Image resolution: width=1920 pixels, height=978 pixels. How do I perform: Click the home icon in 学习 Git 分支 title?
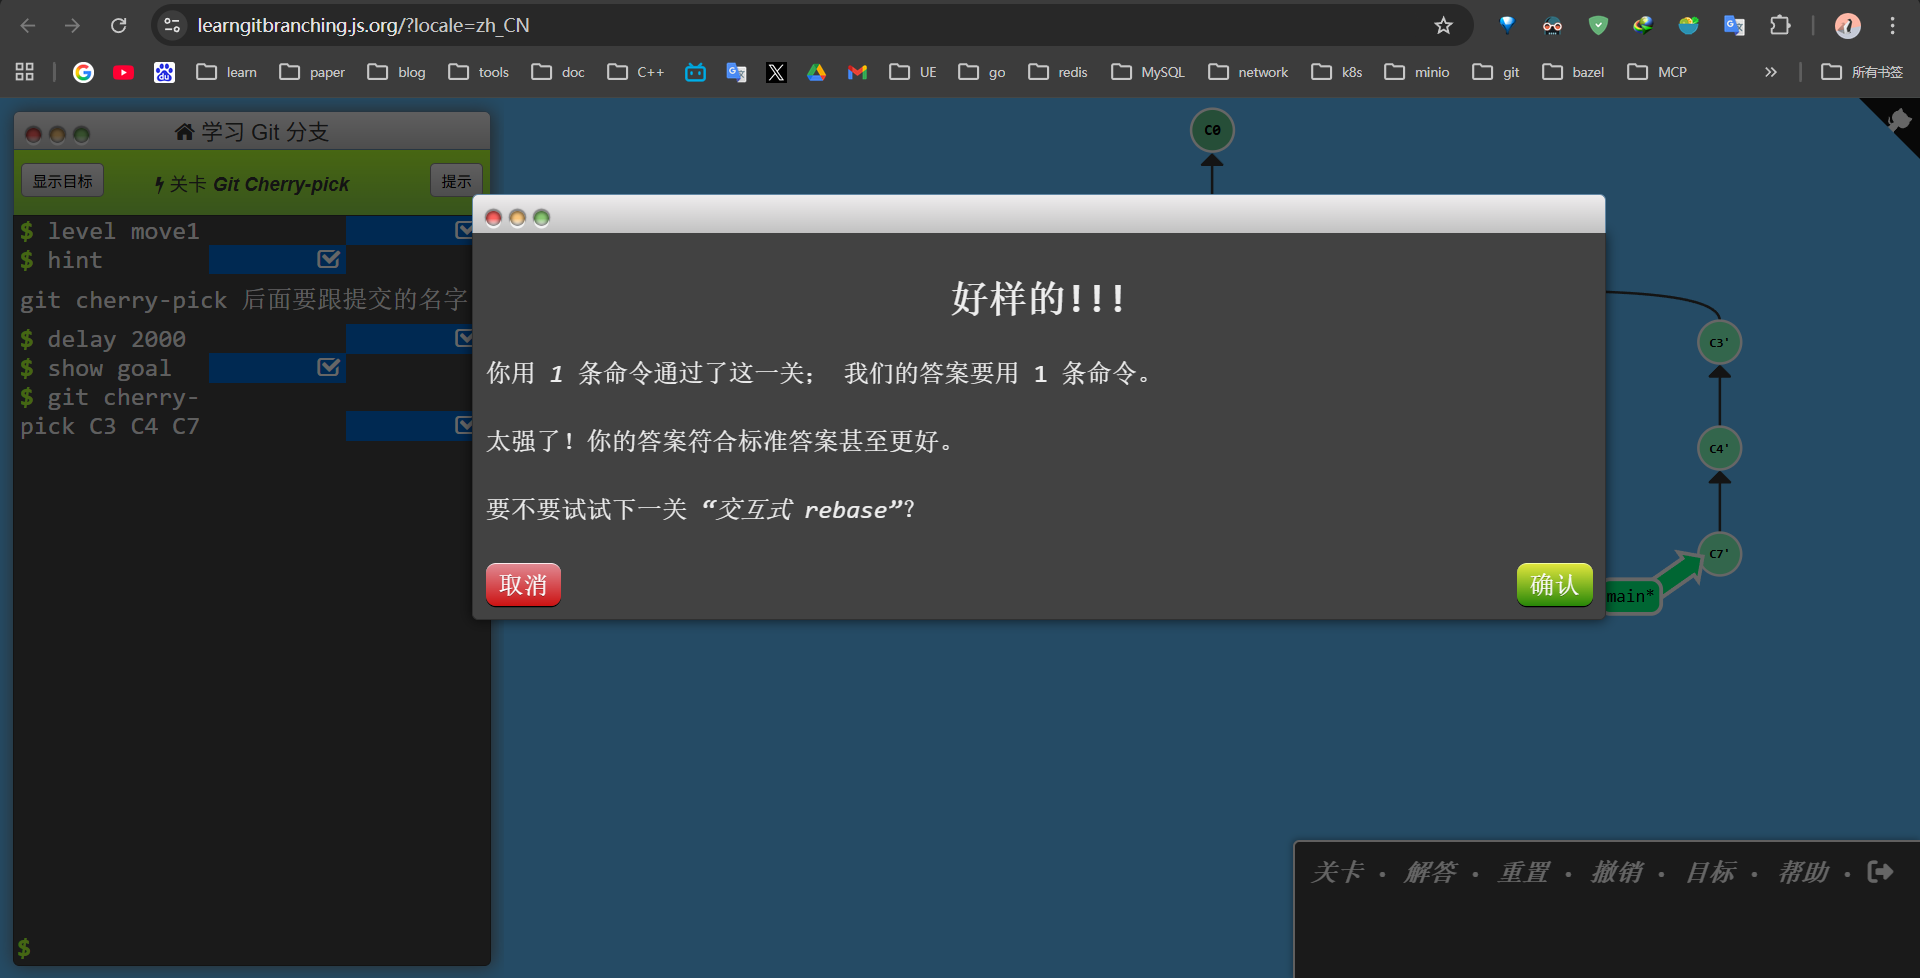click(x=184, y=132)
